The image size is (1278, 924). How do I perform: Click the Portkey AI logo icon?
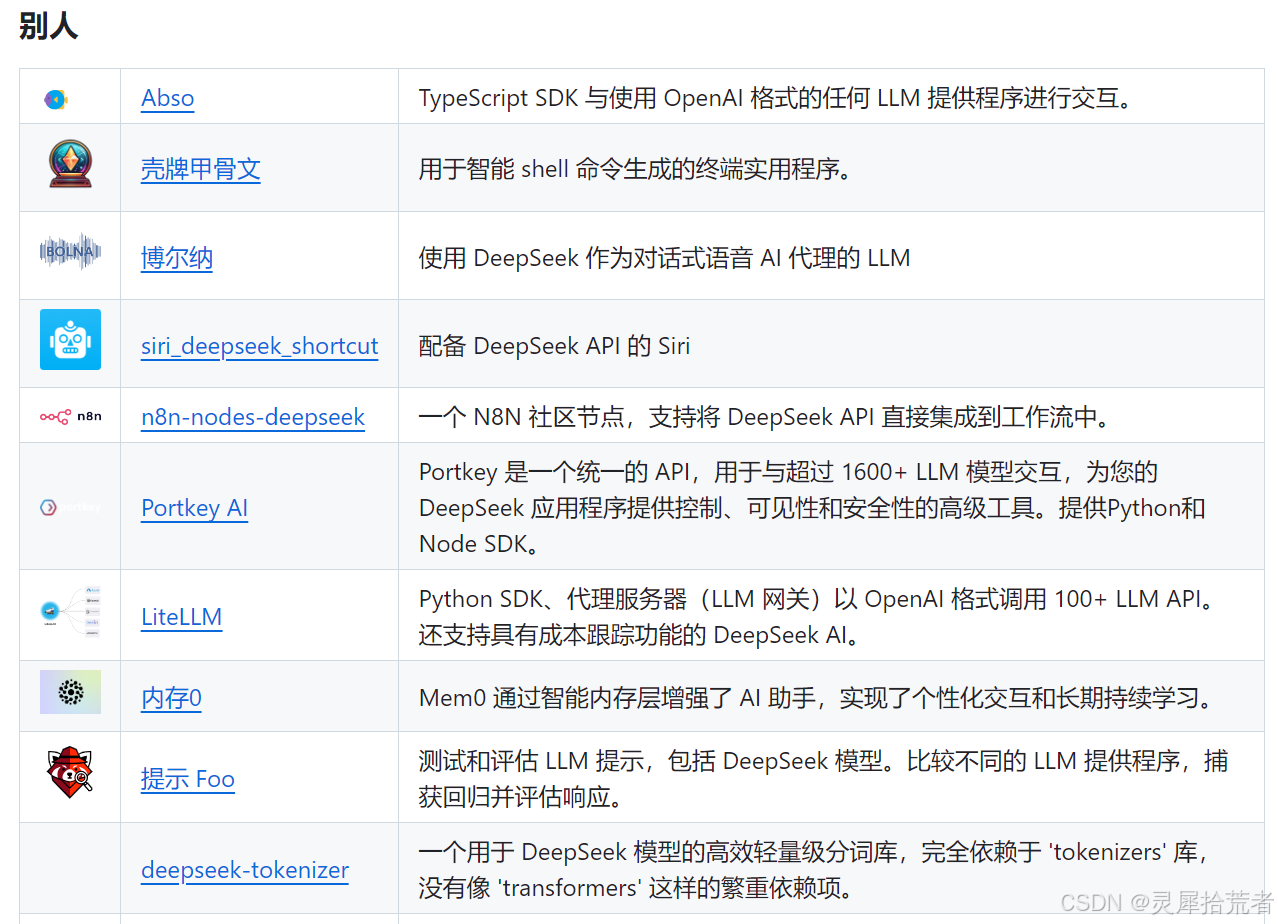click(x=70, y=506)
